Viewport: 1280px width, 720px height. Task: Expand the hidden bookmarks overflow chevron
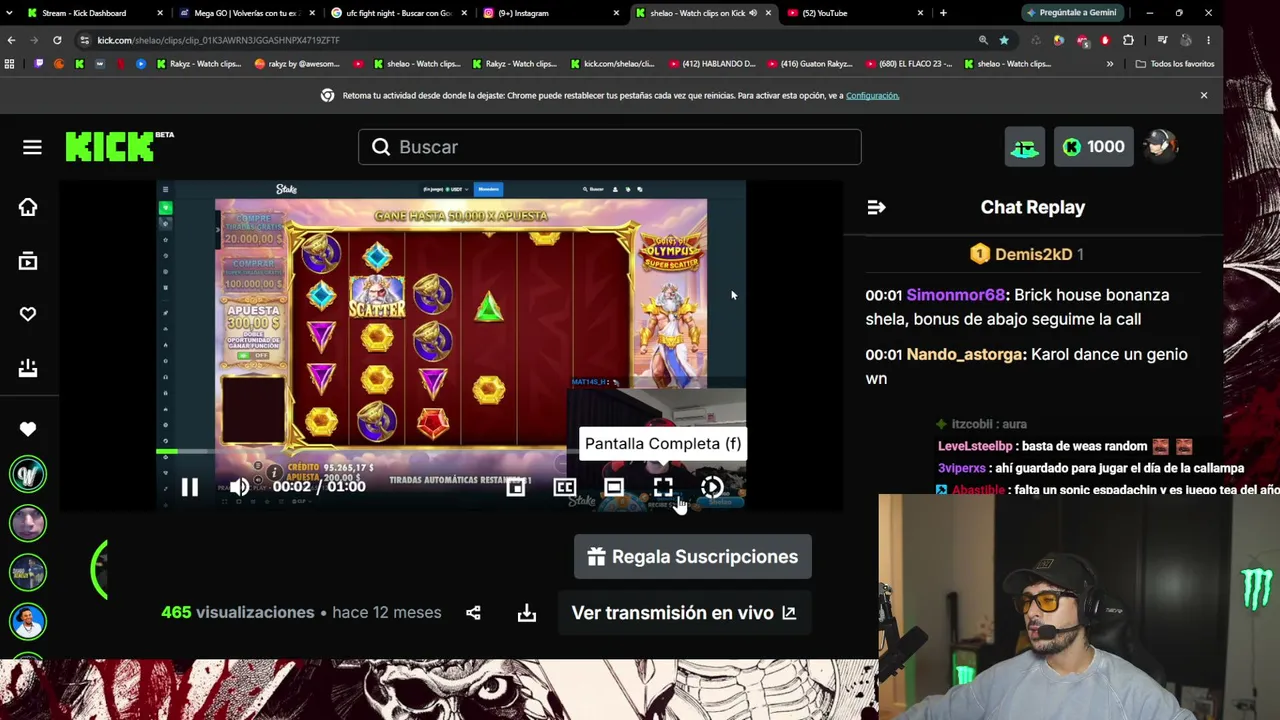pyautogui.click(x=1110, y=64)
